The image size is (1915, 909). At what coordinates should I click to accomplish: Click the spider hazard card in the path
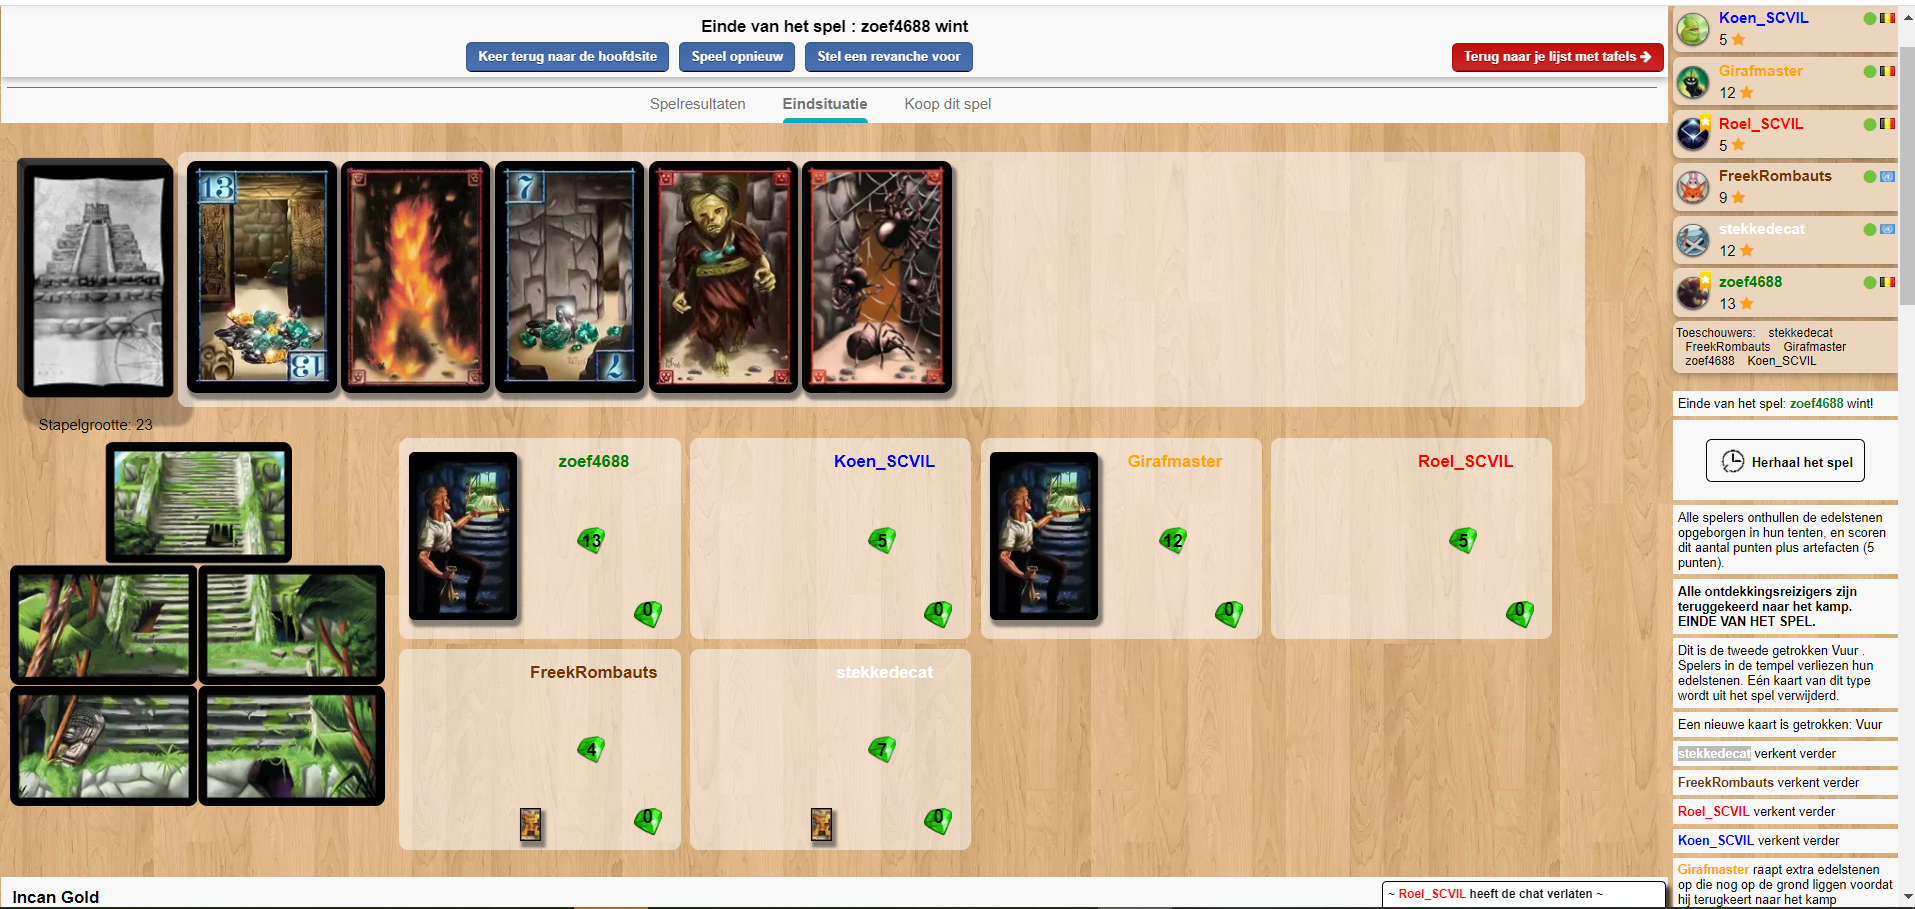pos(877,277)
